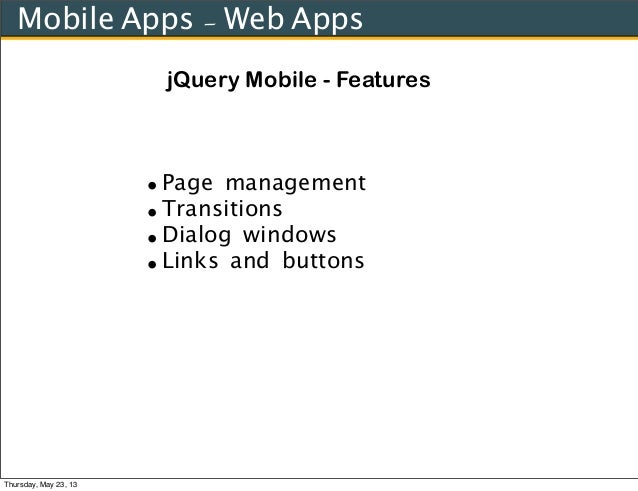Click the 'Mobile Apps – Web Apps' header title
638x491 pixels.
pos(190,20)
